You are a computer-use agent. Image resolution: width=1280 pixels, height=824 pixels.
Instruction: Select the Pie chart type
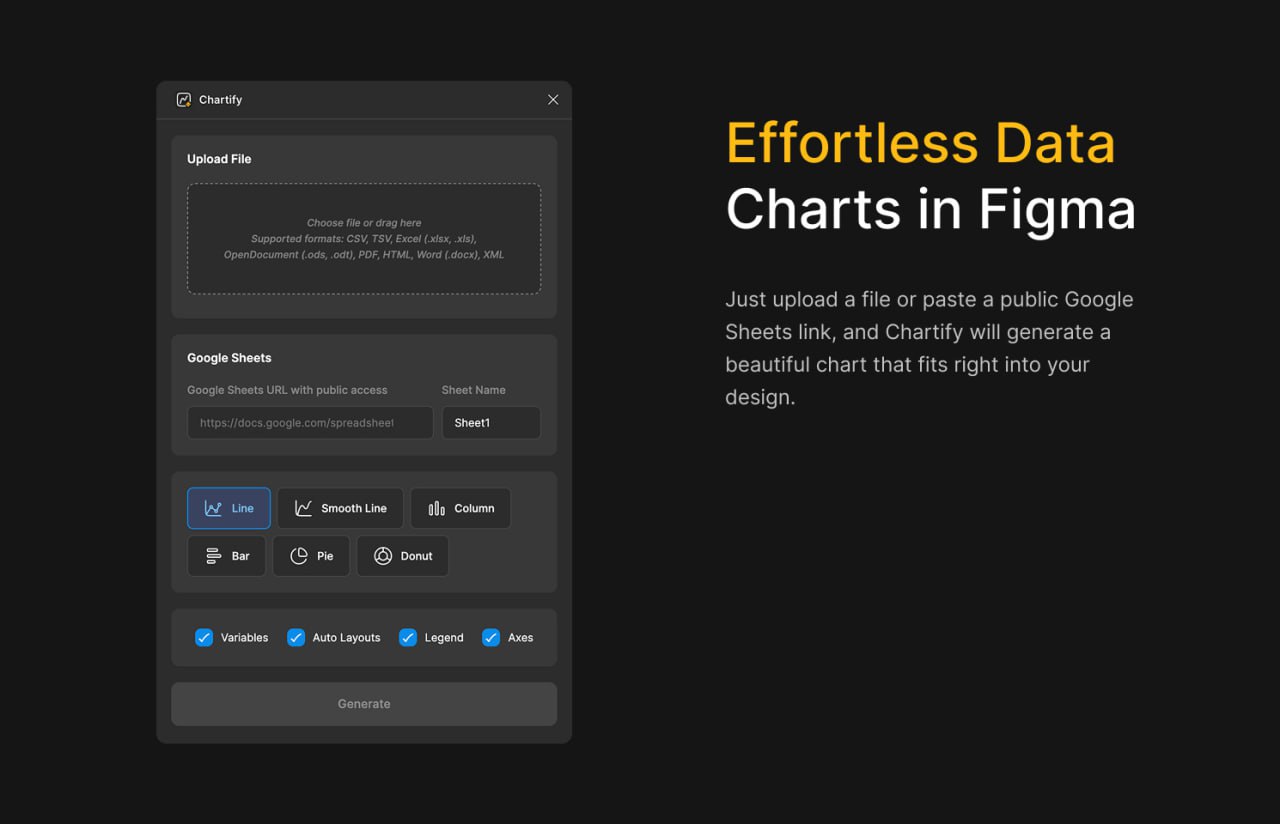(311, 556)
